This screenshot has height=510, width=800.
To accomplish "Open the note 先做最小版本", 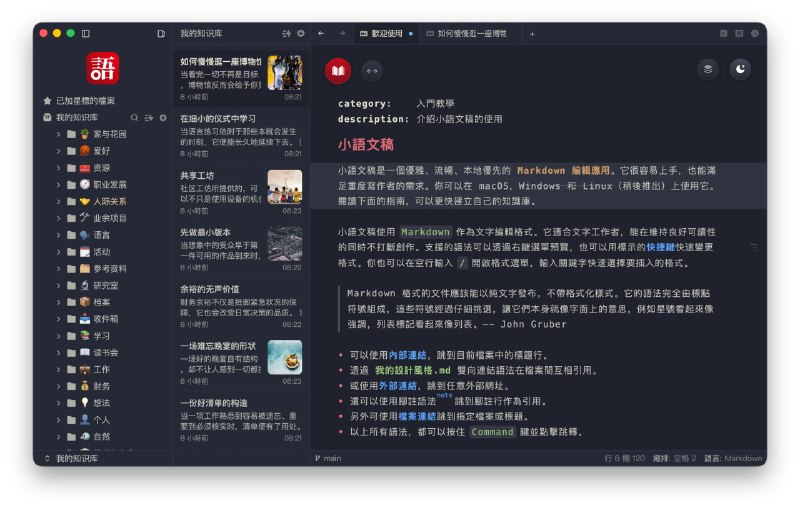I will tap(241, 249).
